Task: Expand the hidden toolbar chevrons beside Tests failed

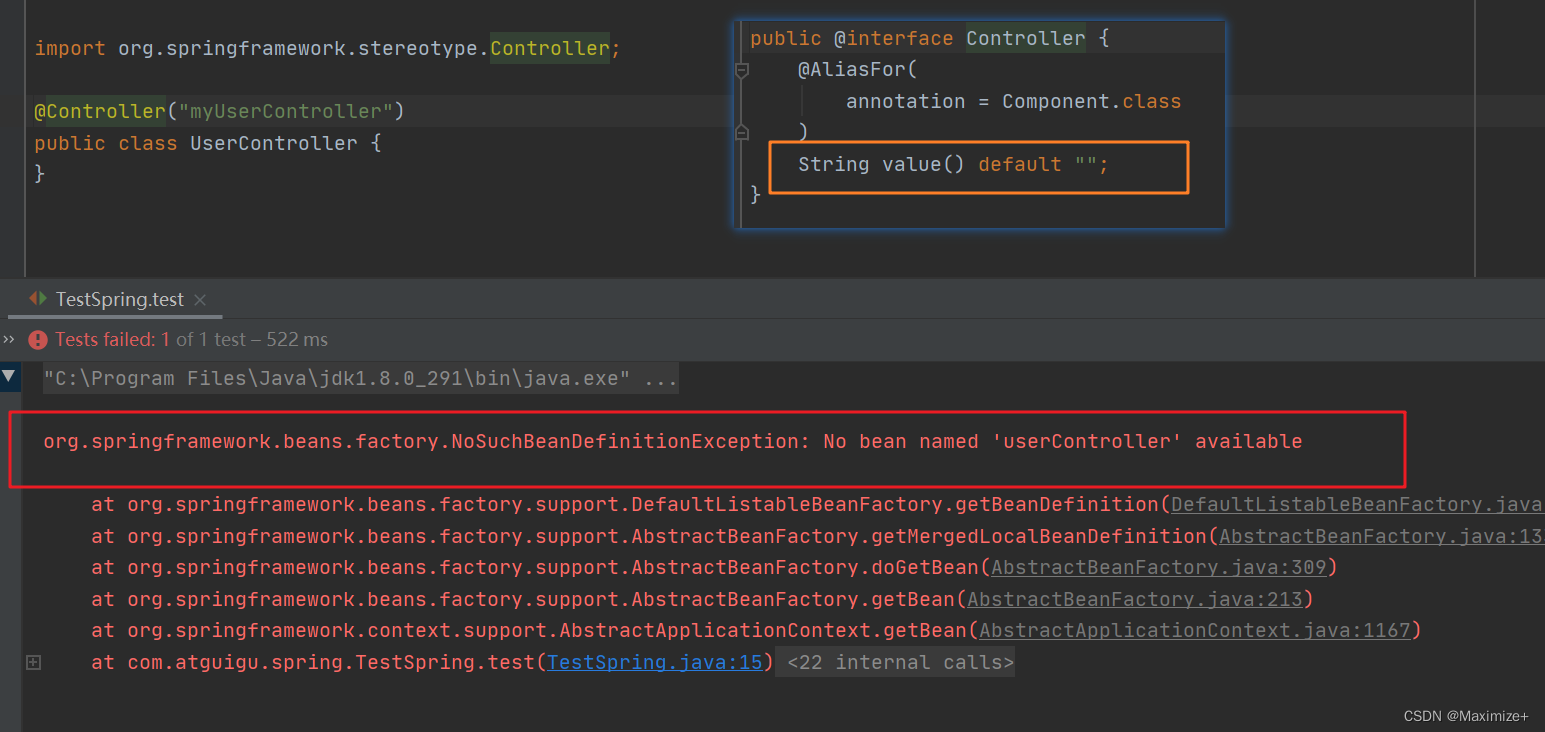Action: [9, 339]
